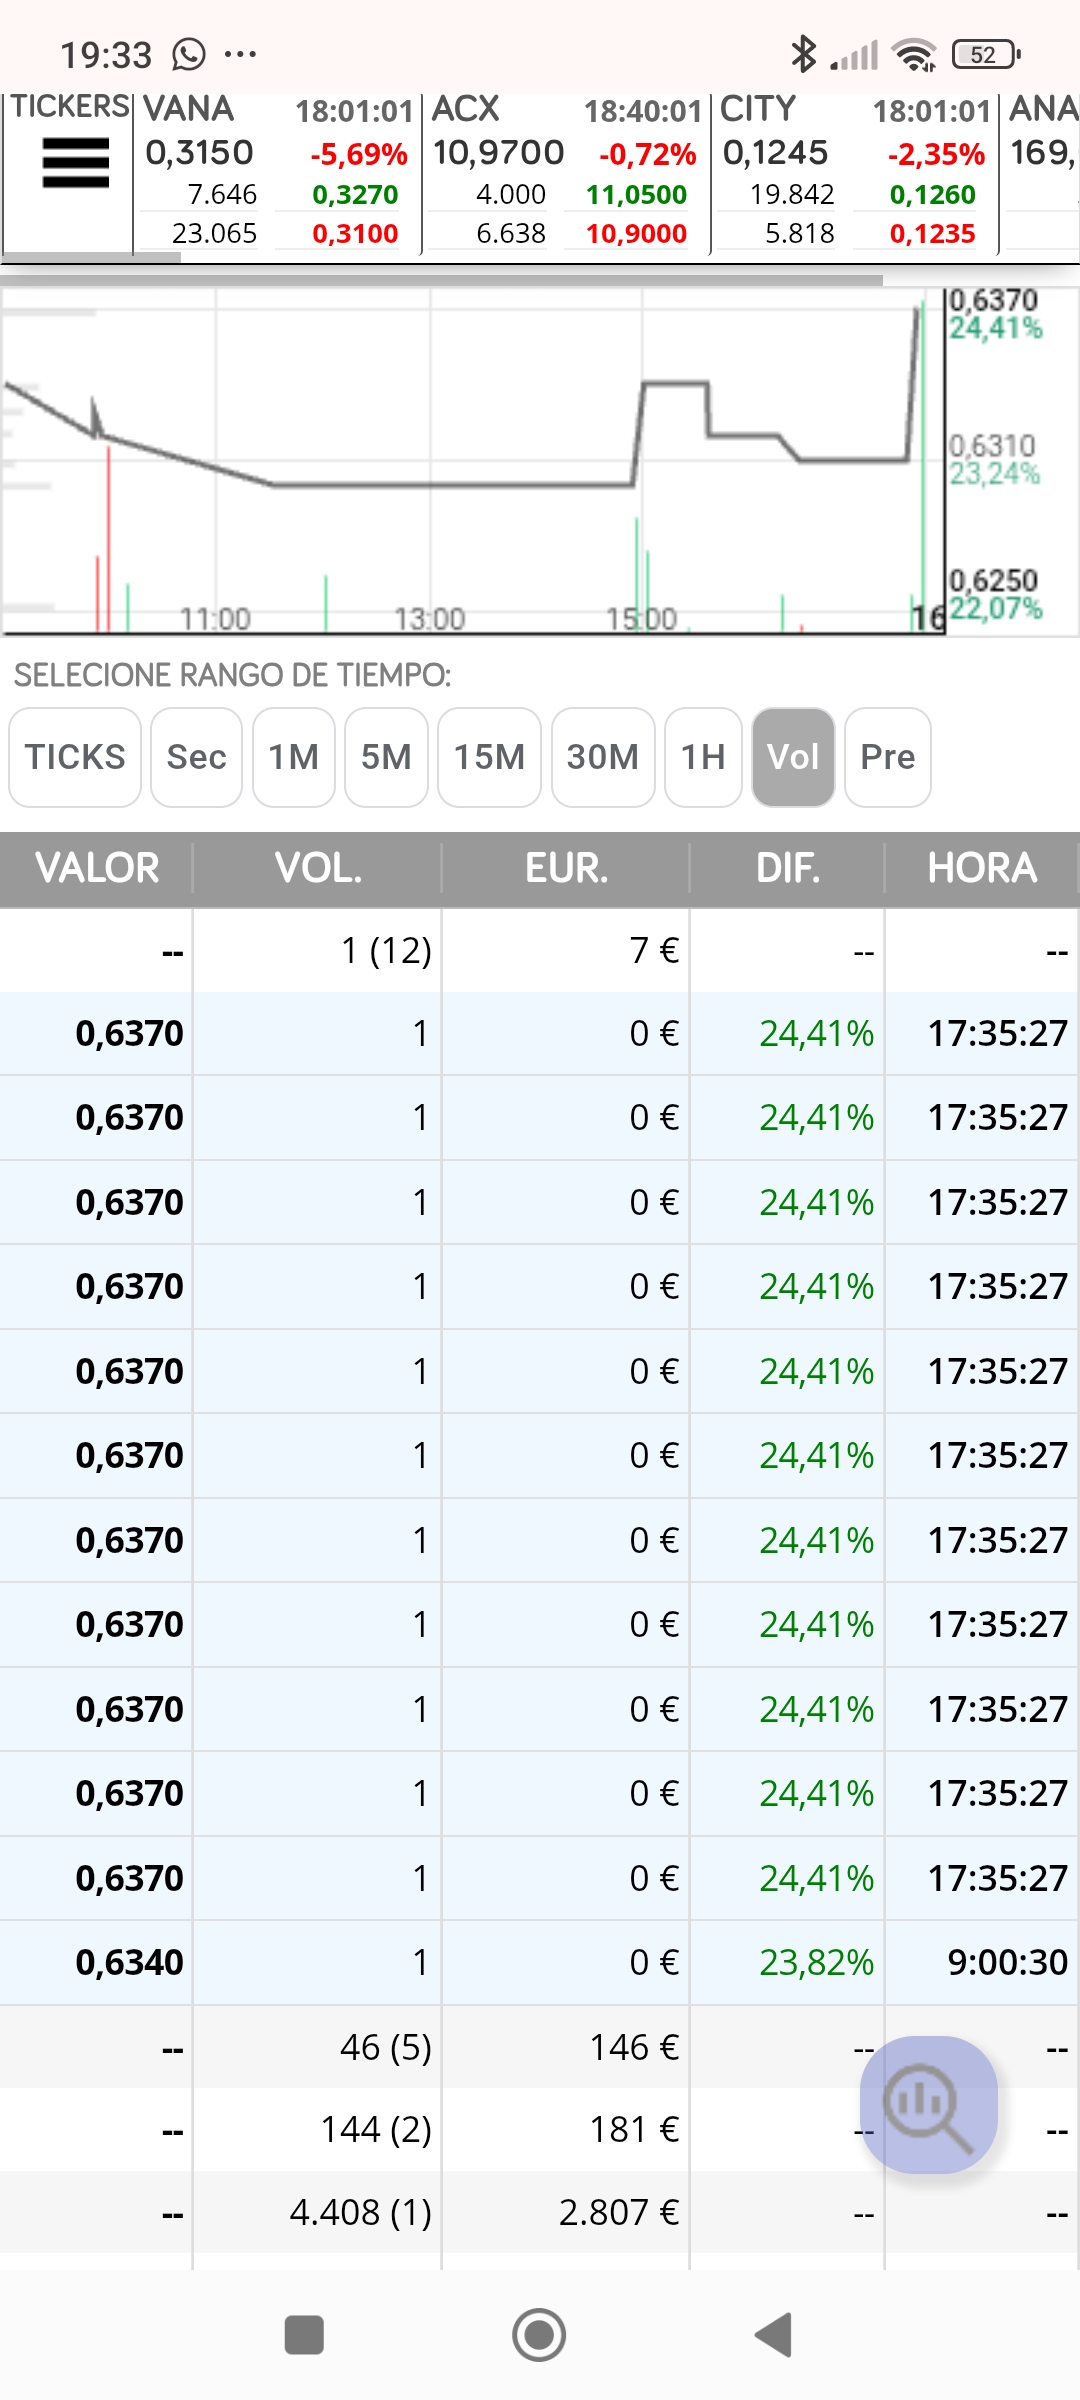Click the intraday price chart at 15:00
The width and height of the screenshot is (1080, 2400).
[x=641, y=460]
